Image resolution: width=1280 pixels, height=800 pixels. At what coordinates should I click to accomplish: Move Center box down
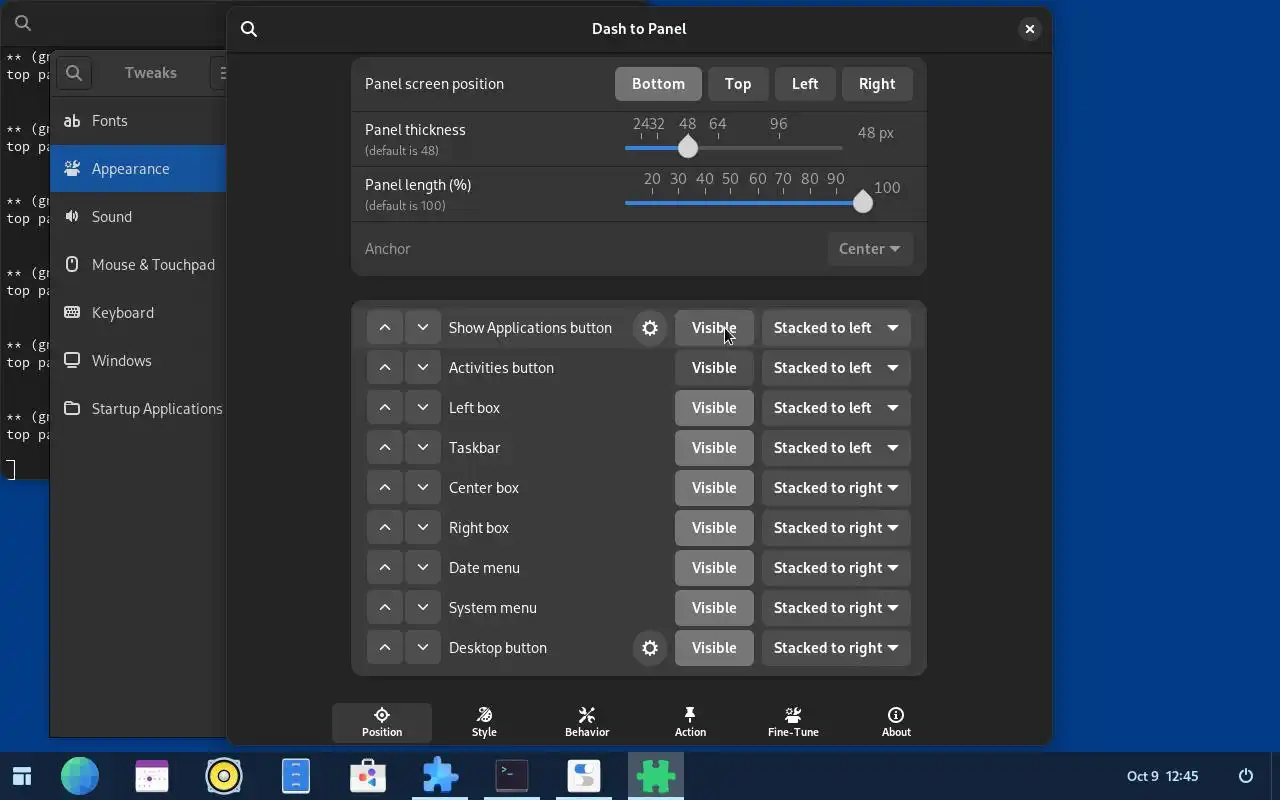click(x=423, y=488)
